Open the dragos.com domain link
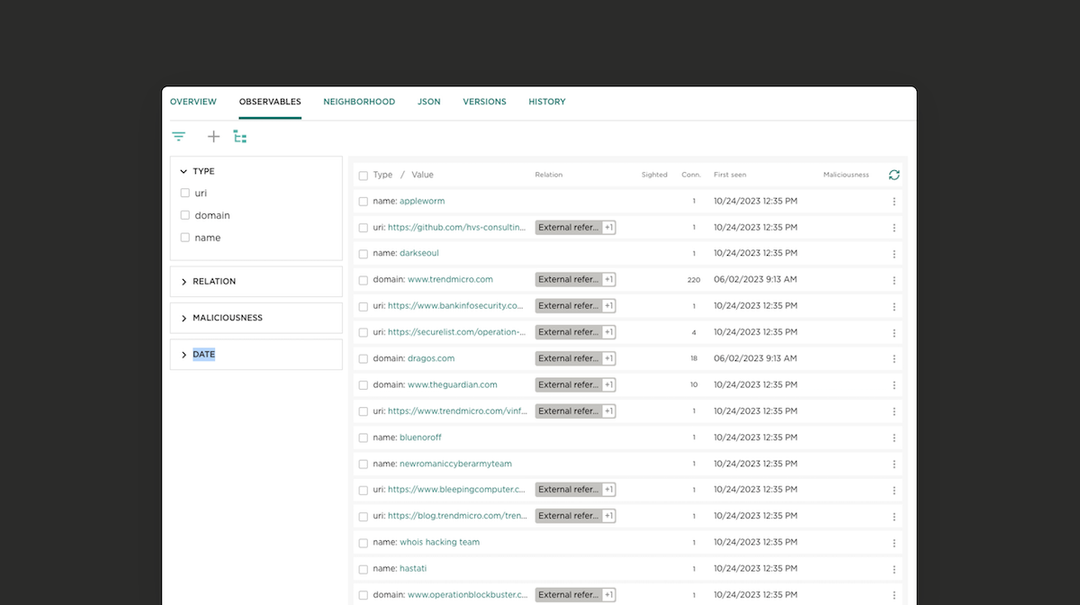The width and height of the screenshot is (1080, 605). (431, 358)
